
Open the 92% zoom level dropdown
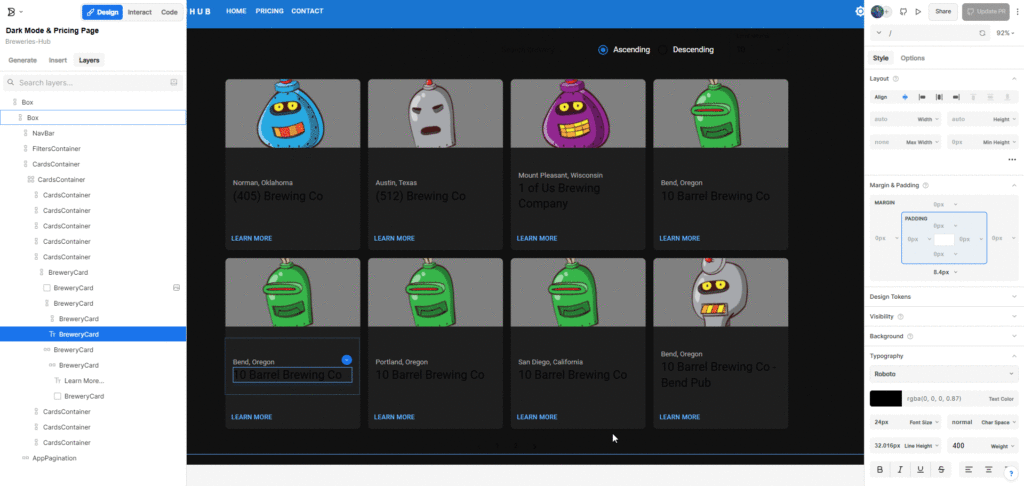coord(1003,33)
